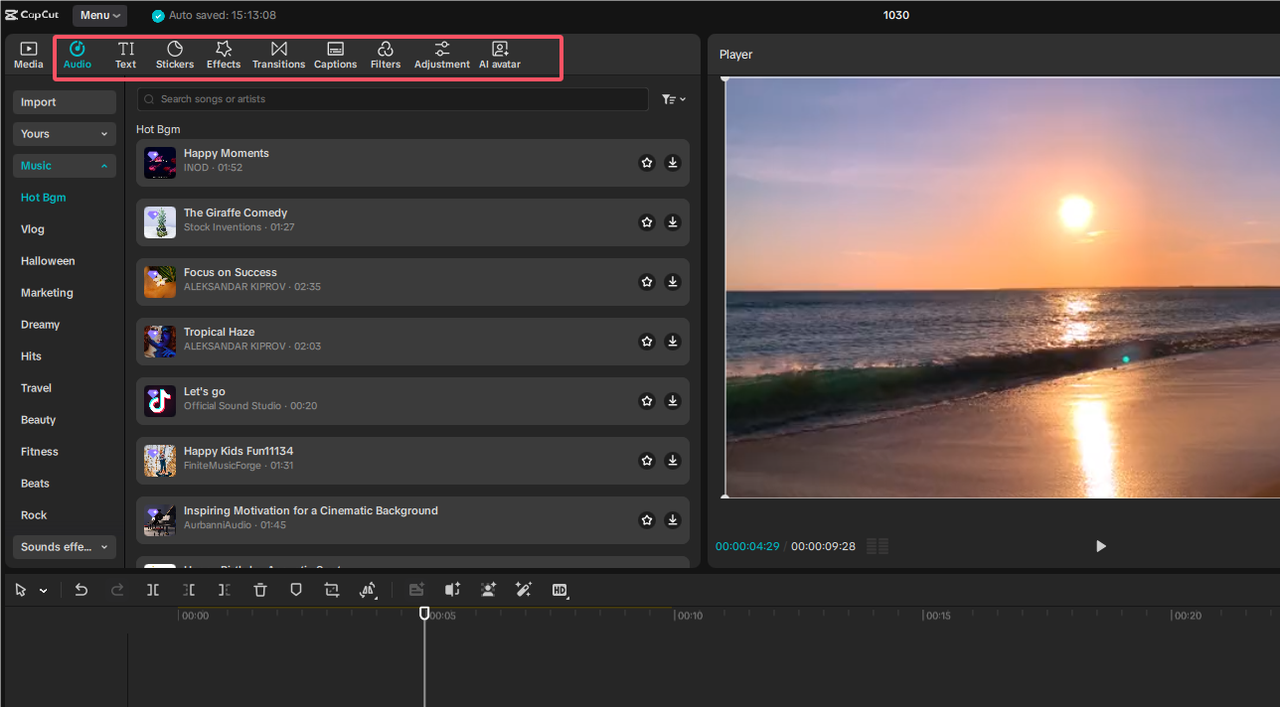Collapse the Music category list
The width and height of the screenshot is (1280, 707).
pyautogui.click(x=64, y=165)
